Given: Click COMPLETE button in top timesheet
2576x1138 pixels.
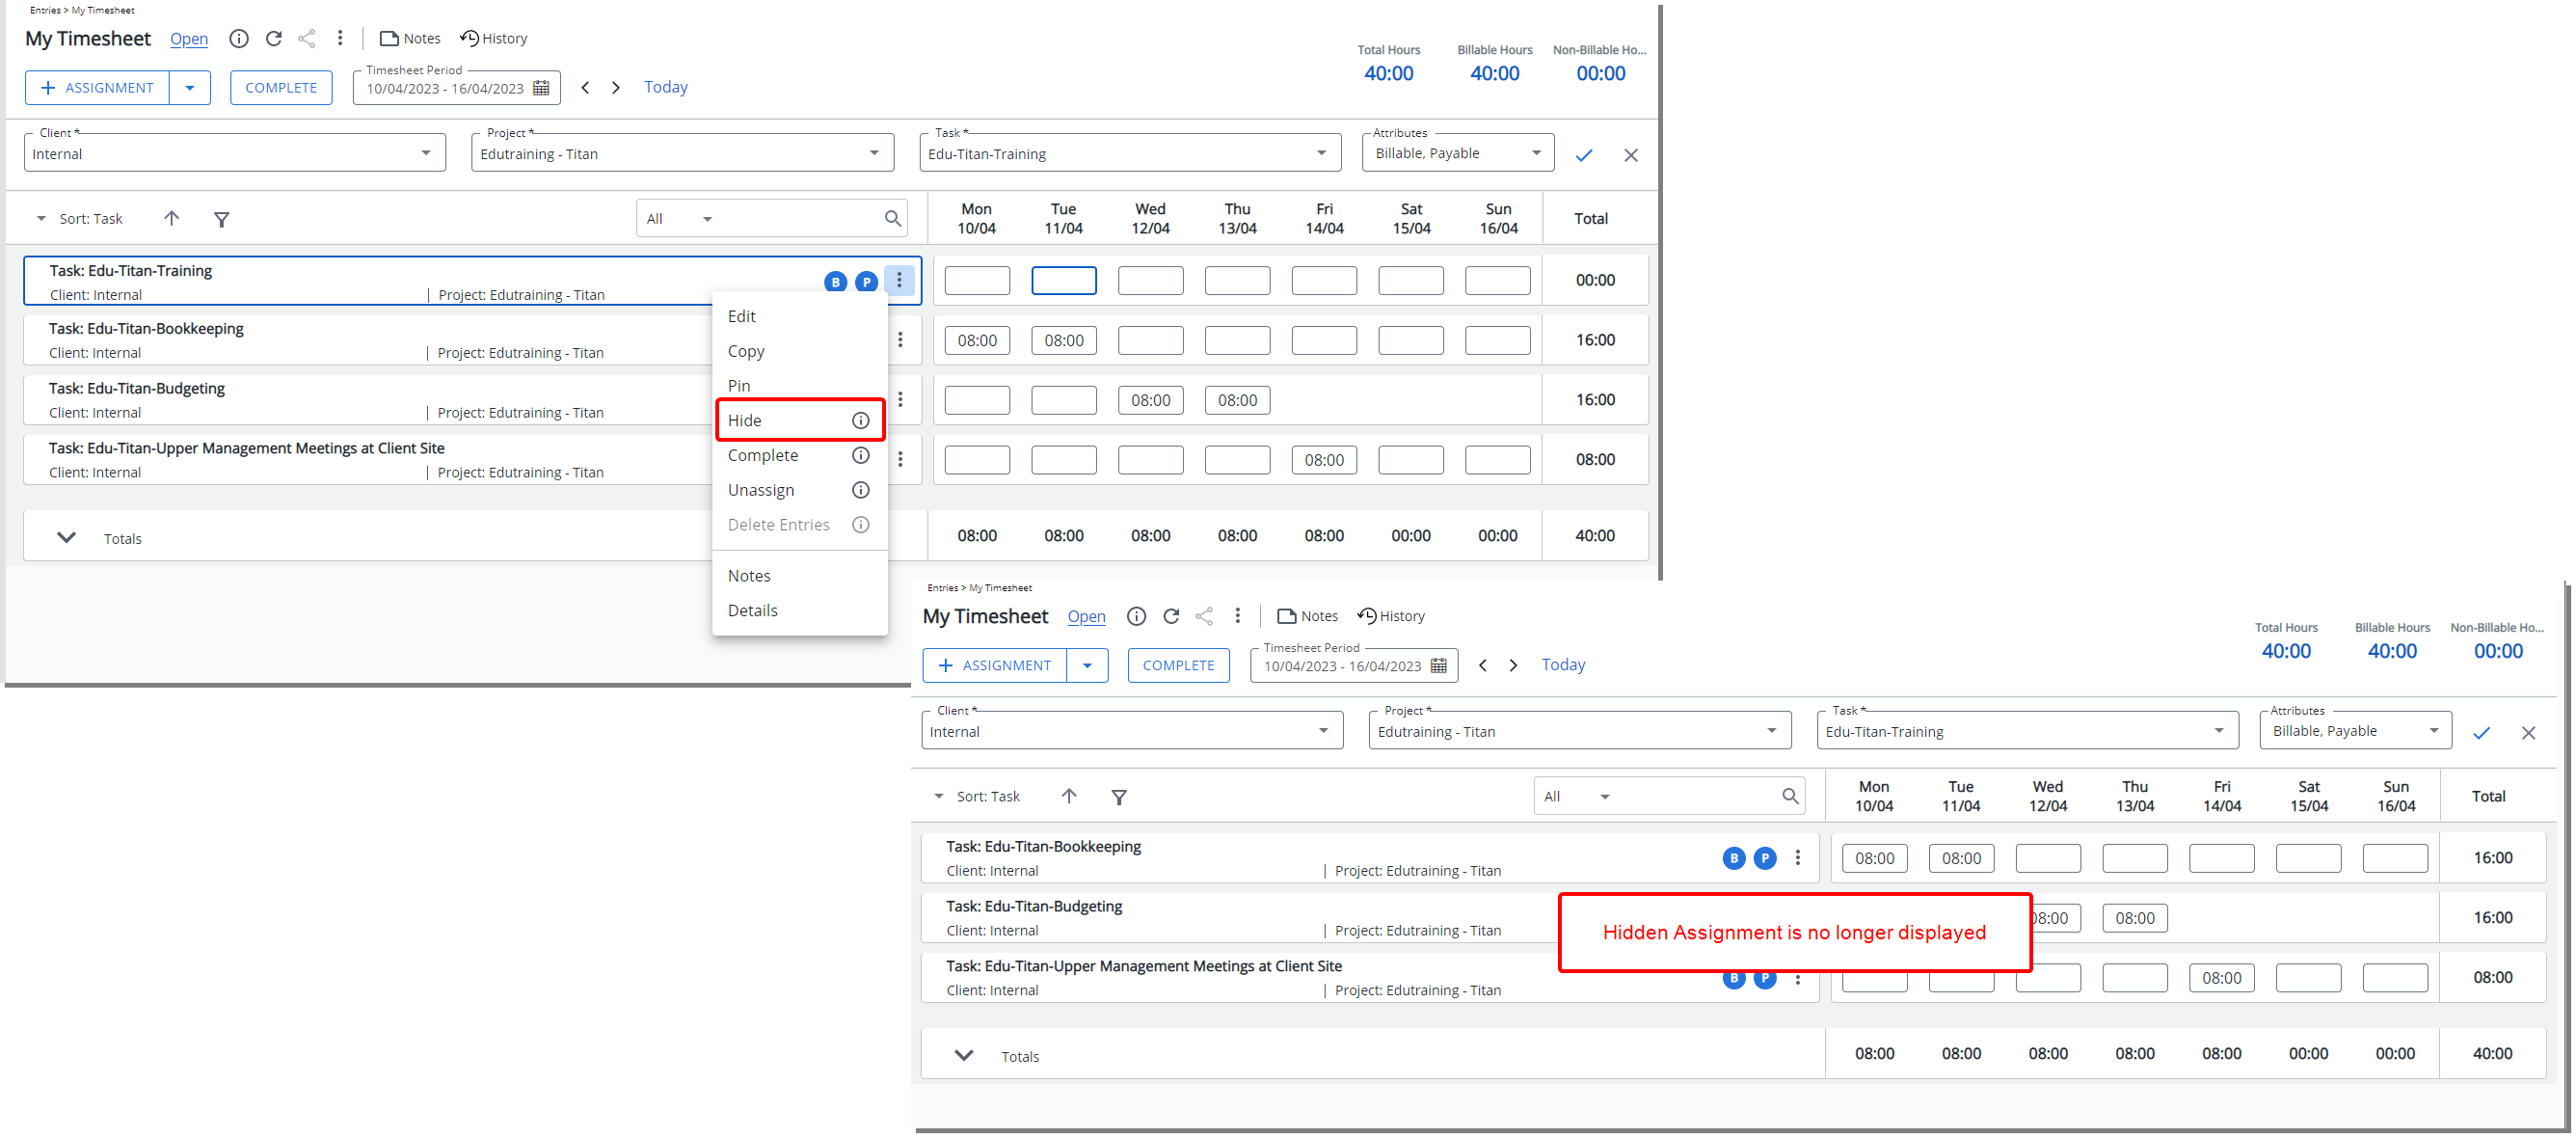Looking at the screenshot, I should pyautogui.click(x=281, y=87).
